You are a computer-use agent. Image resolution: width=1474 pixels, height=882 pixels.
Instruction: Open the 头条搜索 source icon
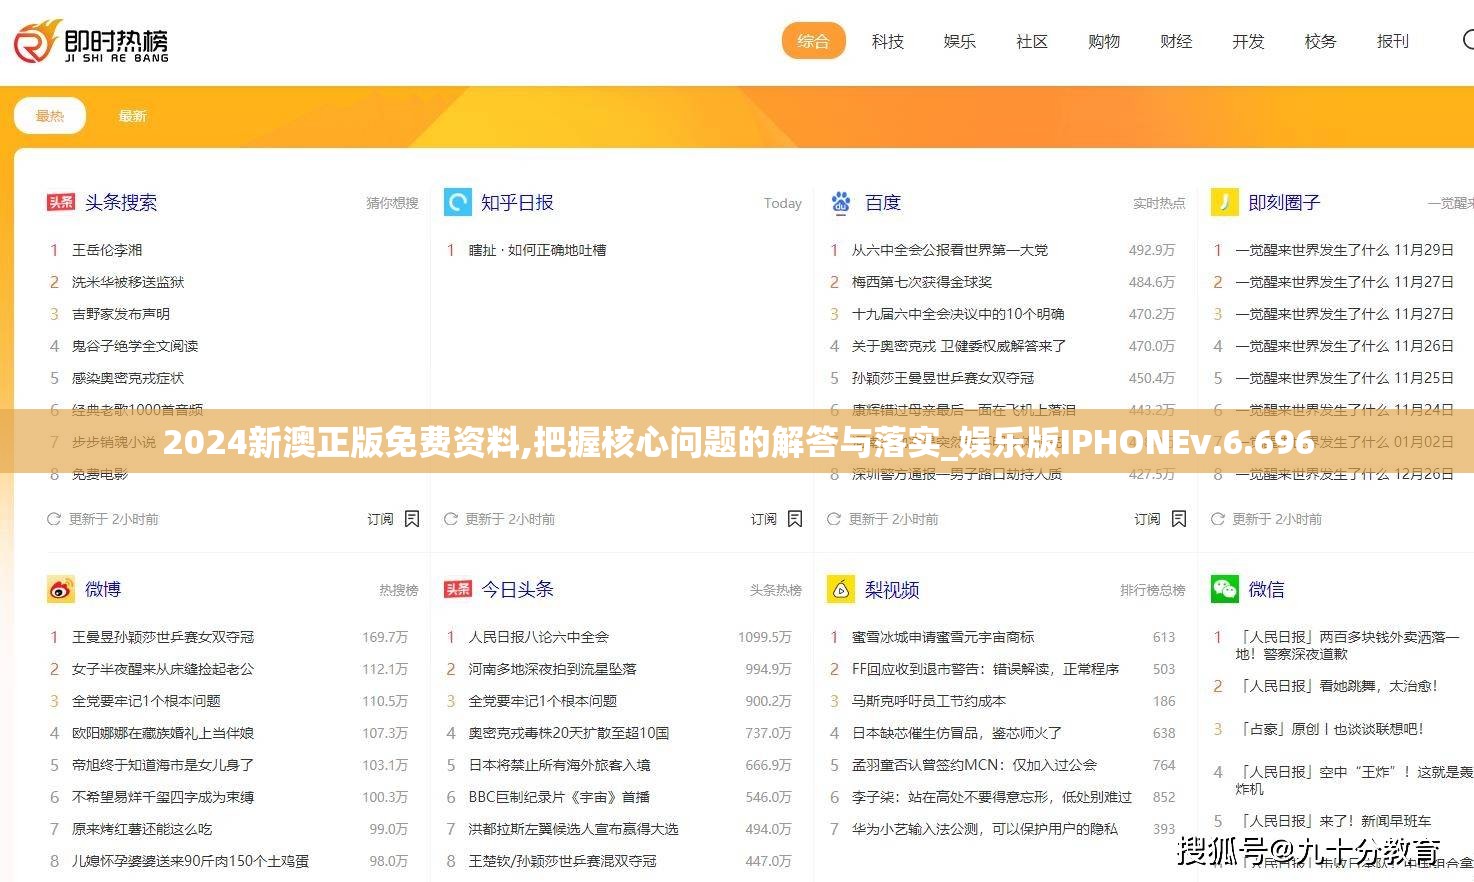(61, 202)
